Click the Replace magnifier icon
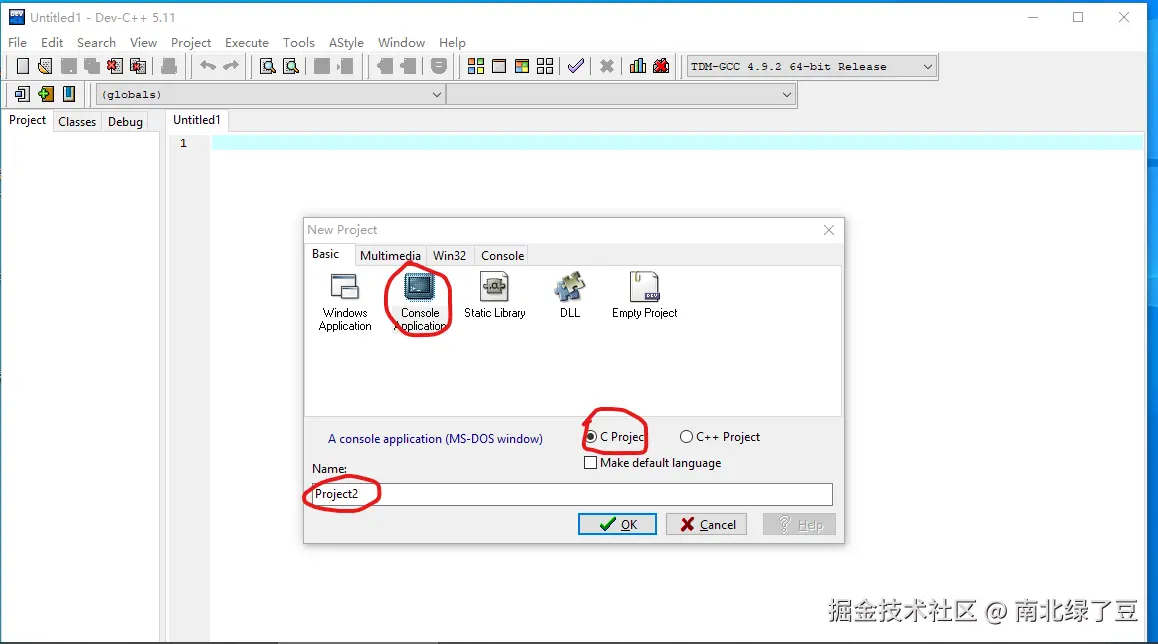The height and width of the screenshot is (644, 1158). (x=291, y=66)
